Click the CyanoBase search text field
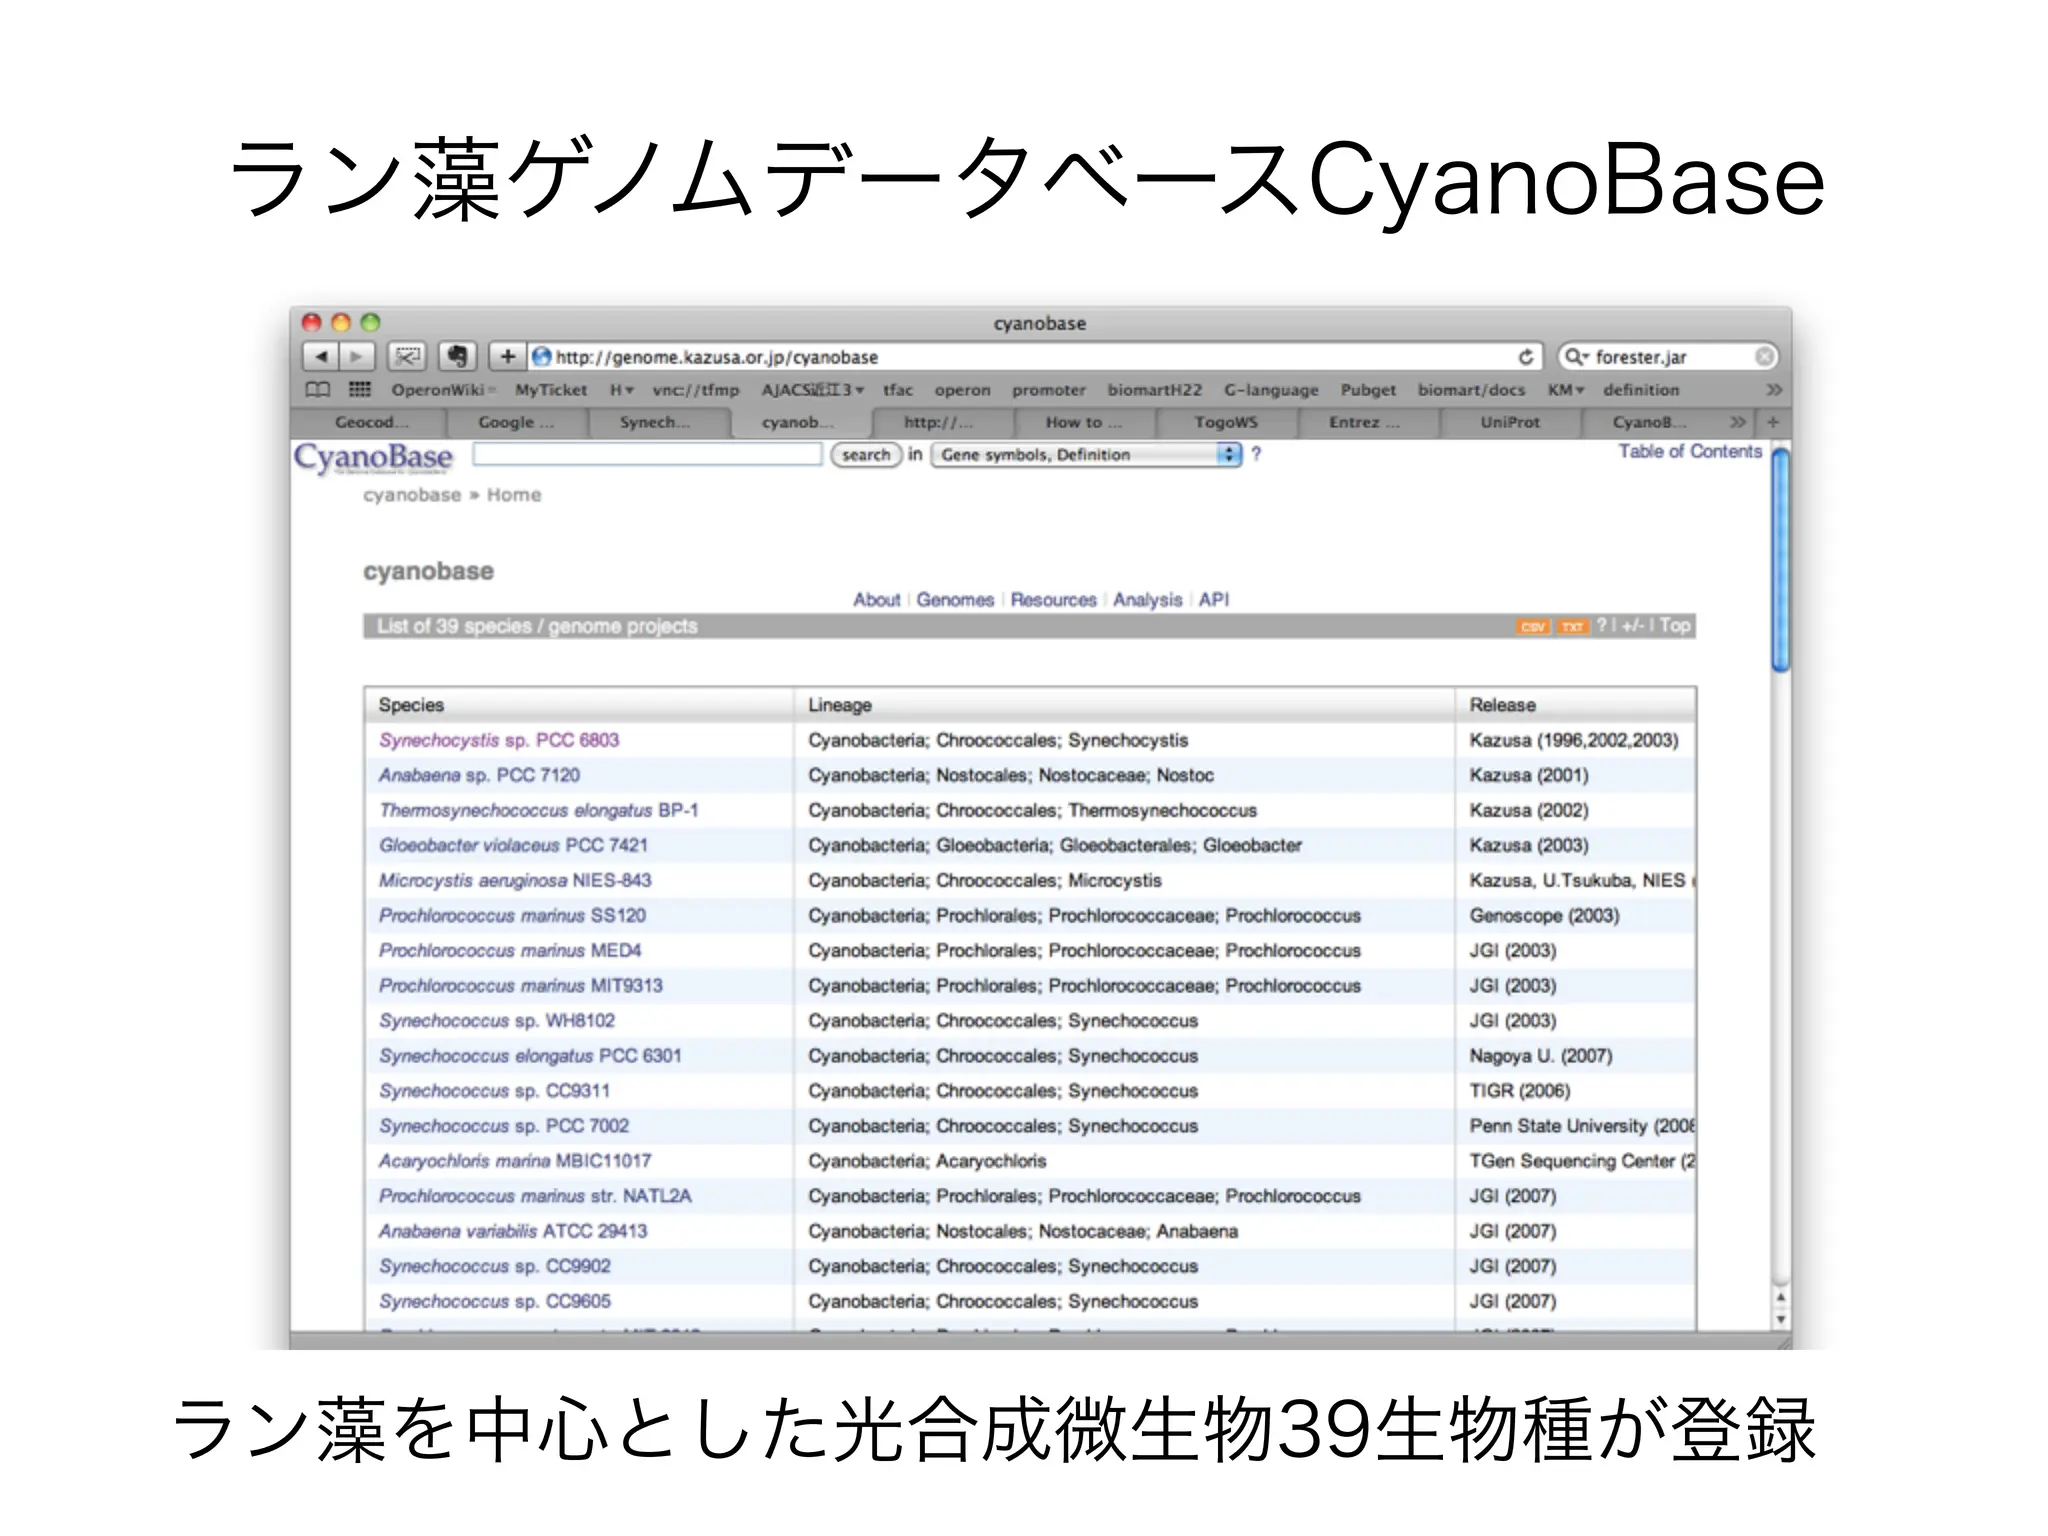 (x=647, y=454)
